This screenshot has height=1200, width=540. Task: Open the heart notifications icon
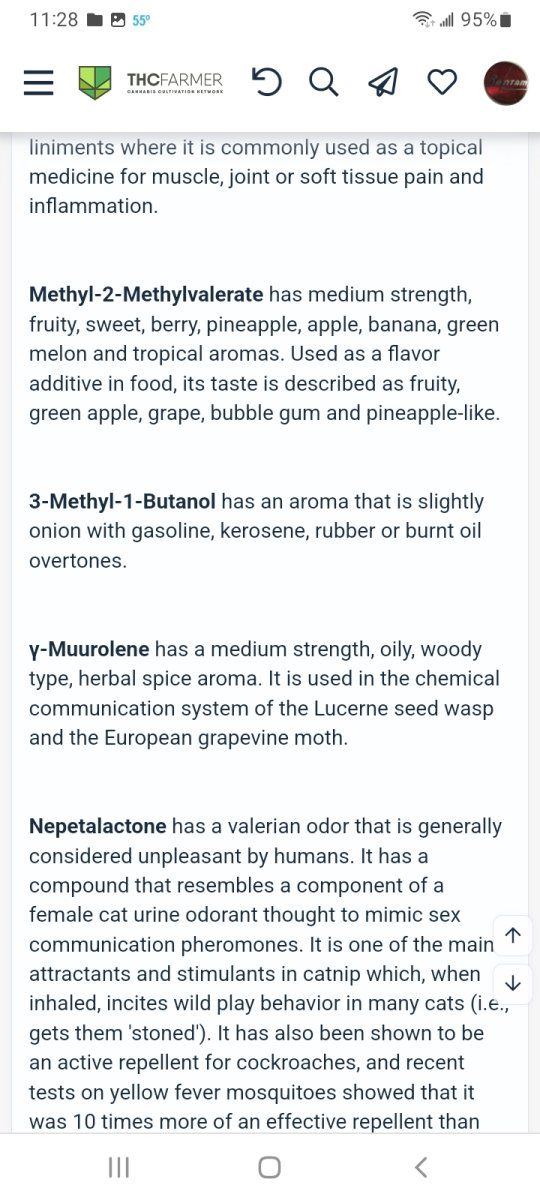(442, 82)
